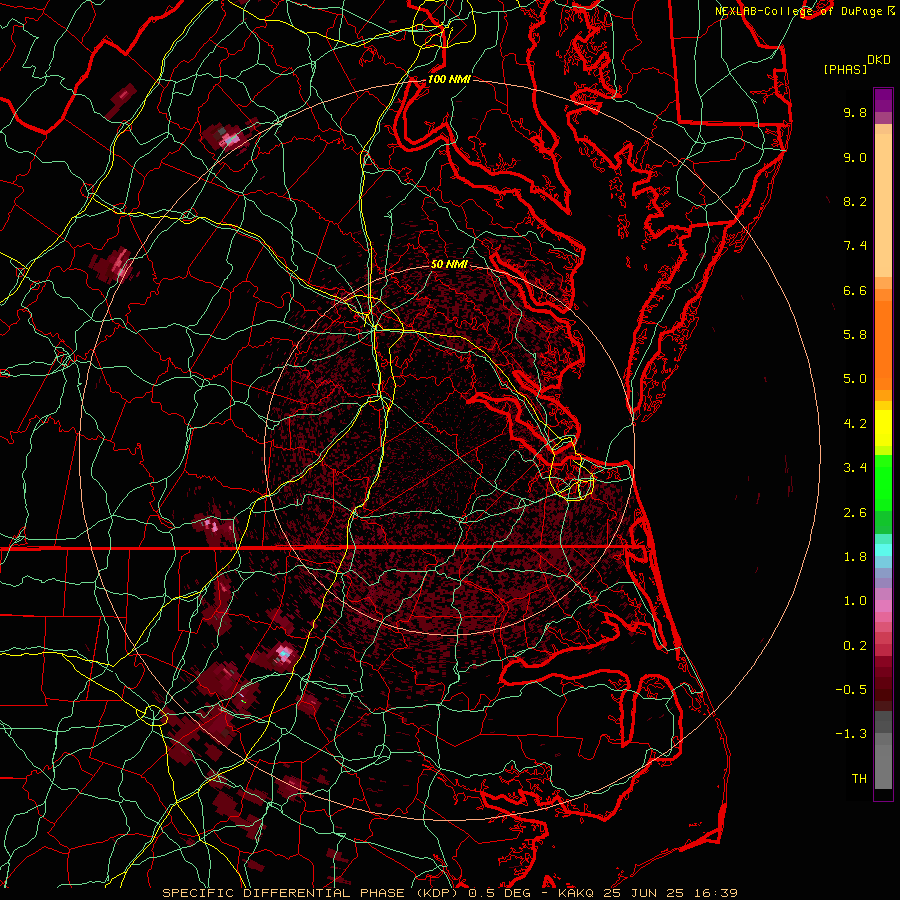Click the 5.8 color scale value
This screenshot has height=900, width=900.
pyautogui.click(x=855, y=335)
